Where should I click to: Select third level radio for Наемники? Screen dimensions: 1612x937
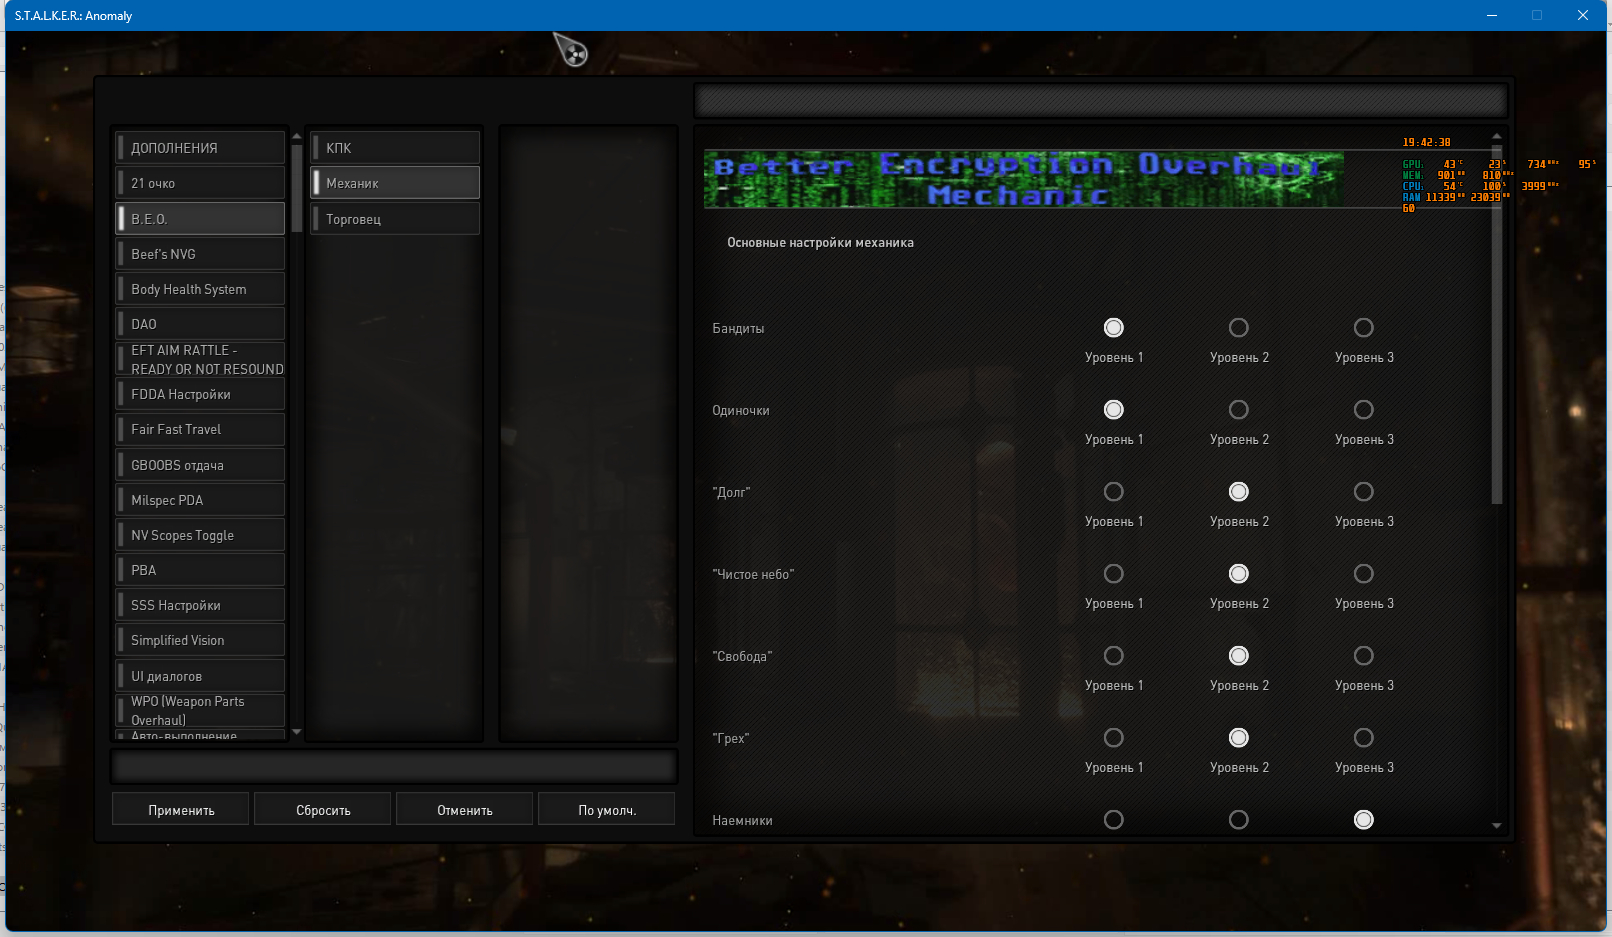(1363, 820)
